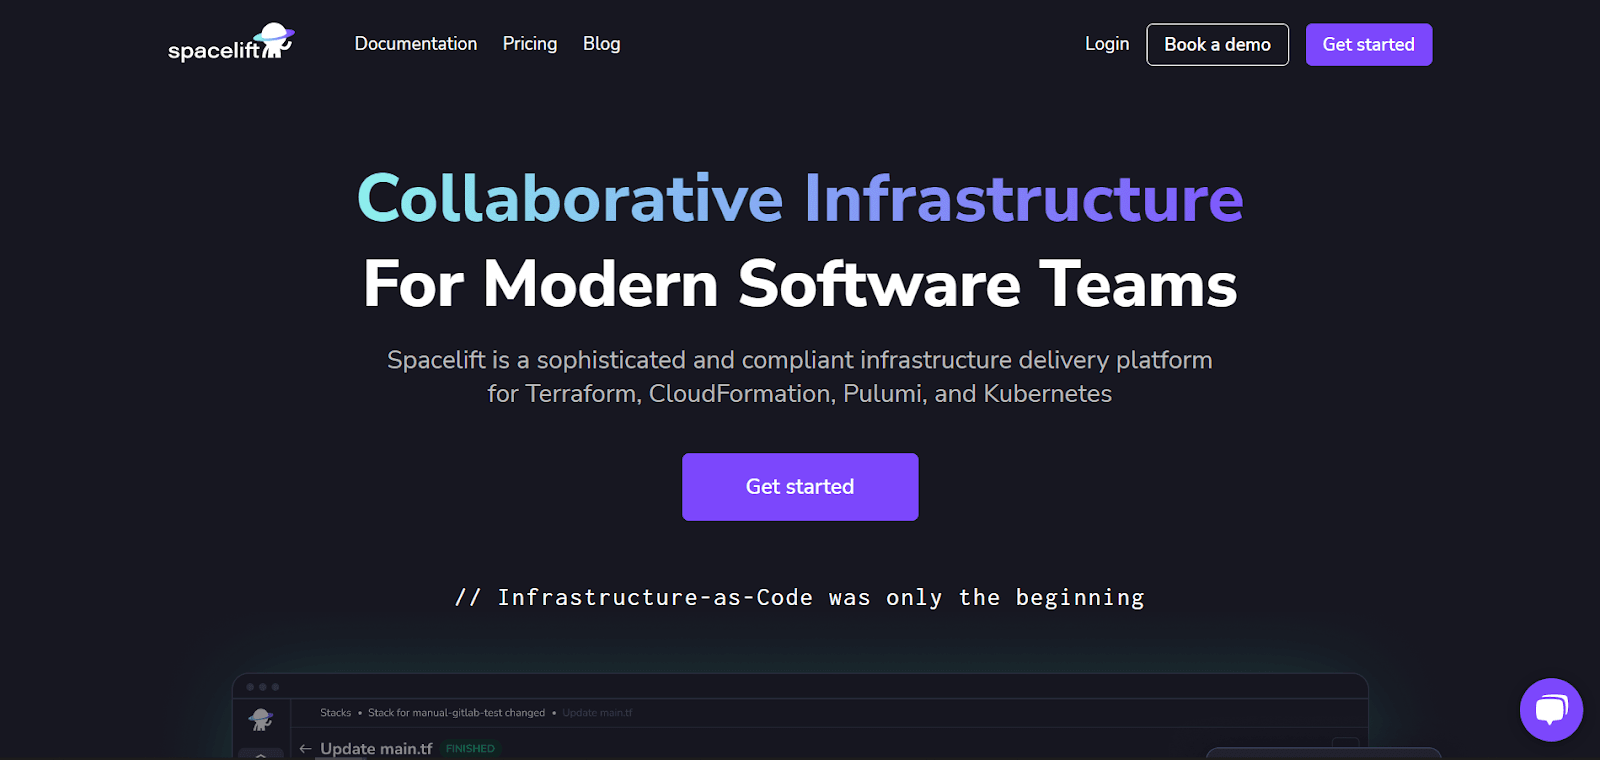Screen dimensions: 1600x760
Task: Click the FINISHED status badge
Action: [470, 748]
